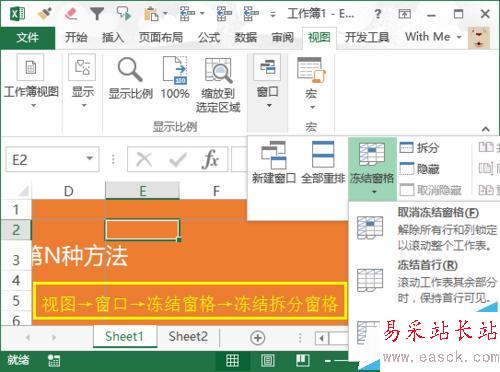Select column E header
500x372 pixels.
coord(142,191)
